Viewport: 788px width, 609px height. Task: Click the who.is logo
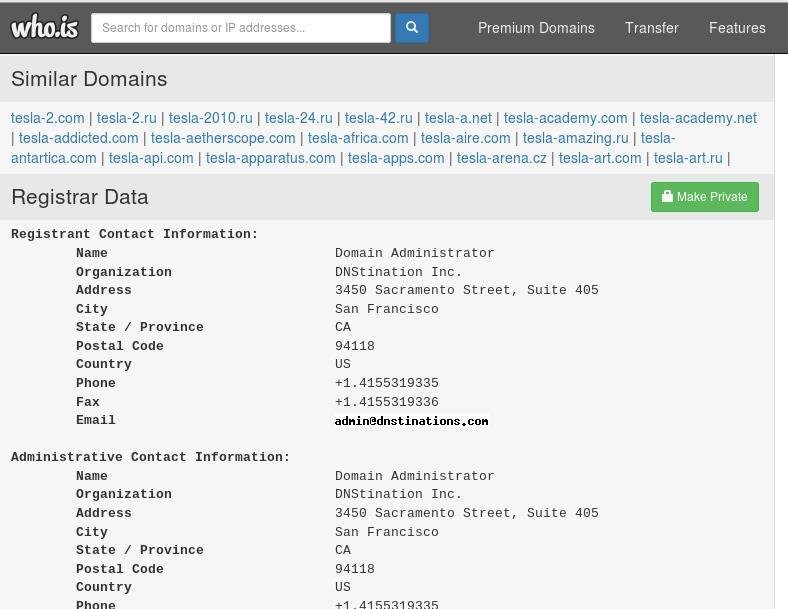pos(45,27)
